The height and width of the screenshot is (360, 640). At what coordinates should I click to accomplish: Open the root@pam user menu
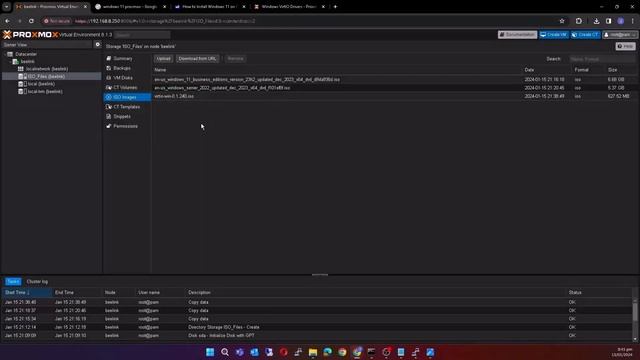coord(620,35)
